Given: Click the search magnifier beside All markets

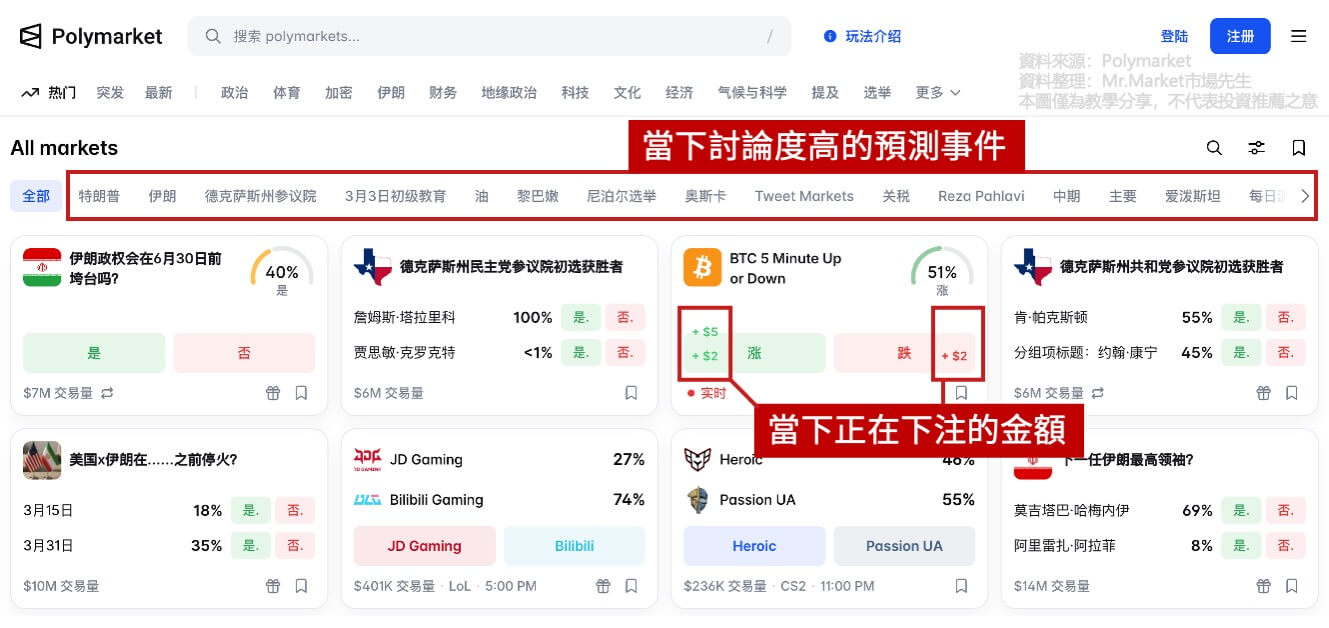Looking at the screenshot, I should click(1214, 148).
